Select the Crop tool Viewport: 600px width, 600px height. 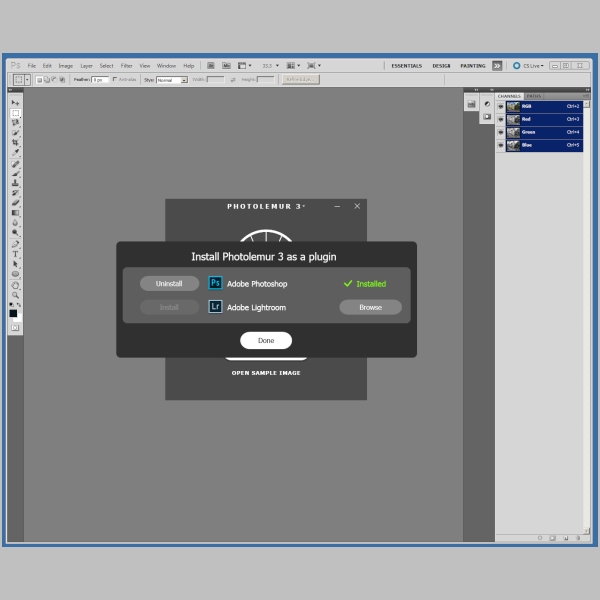point(15,142)
